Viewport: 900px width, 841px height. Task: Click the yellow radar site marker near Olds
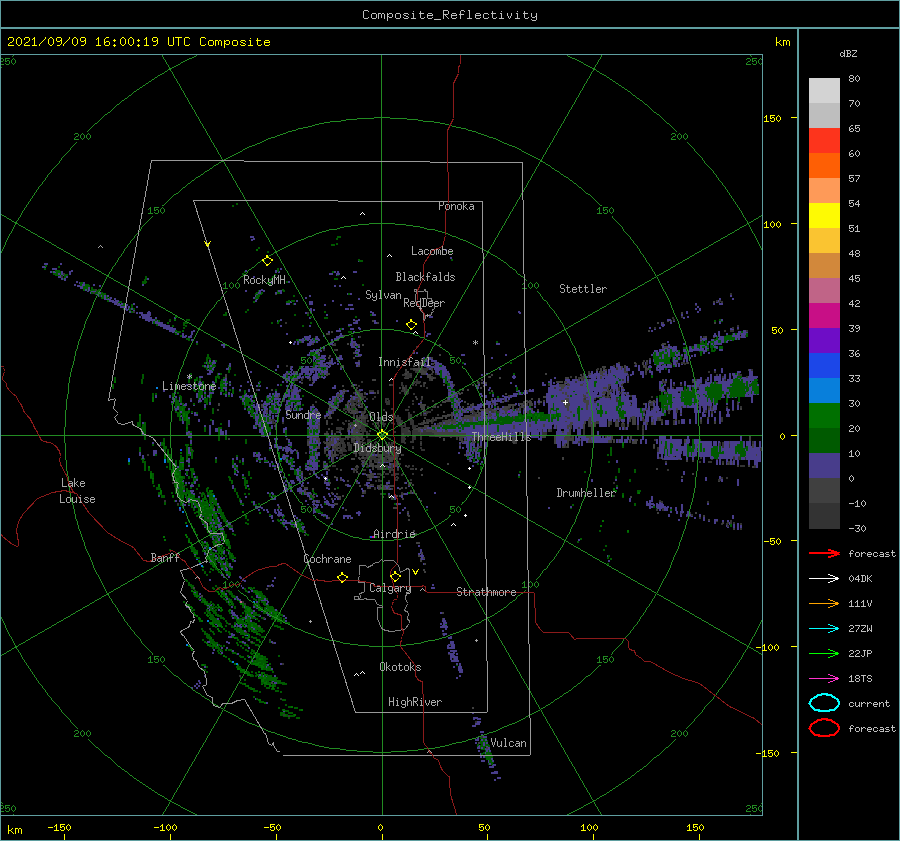click(382, 435)
